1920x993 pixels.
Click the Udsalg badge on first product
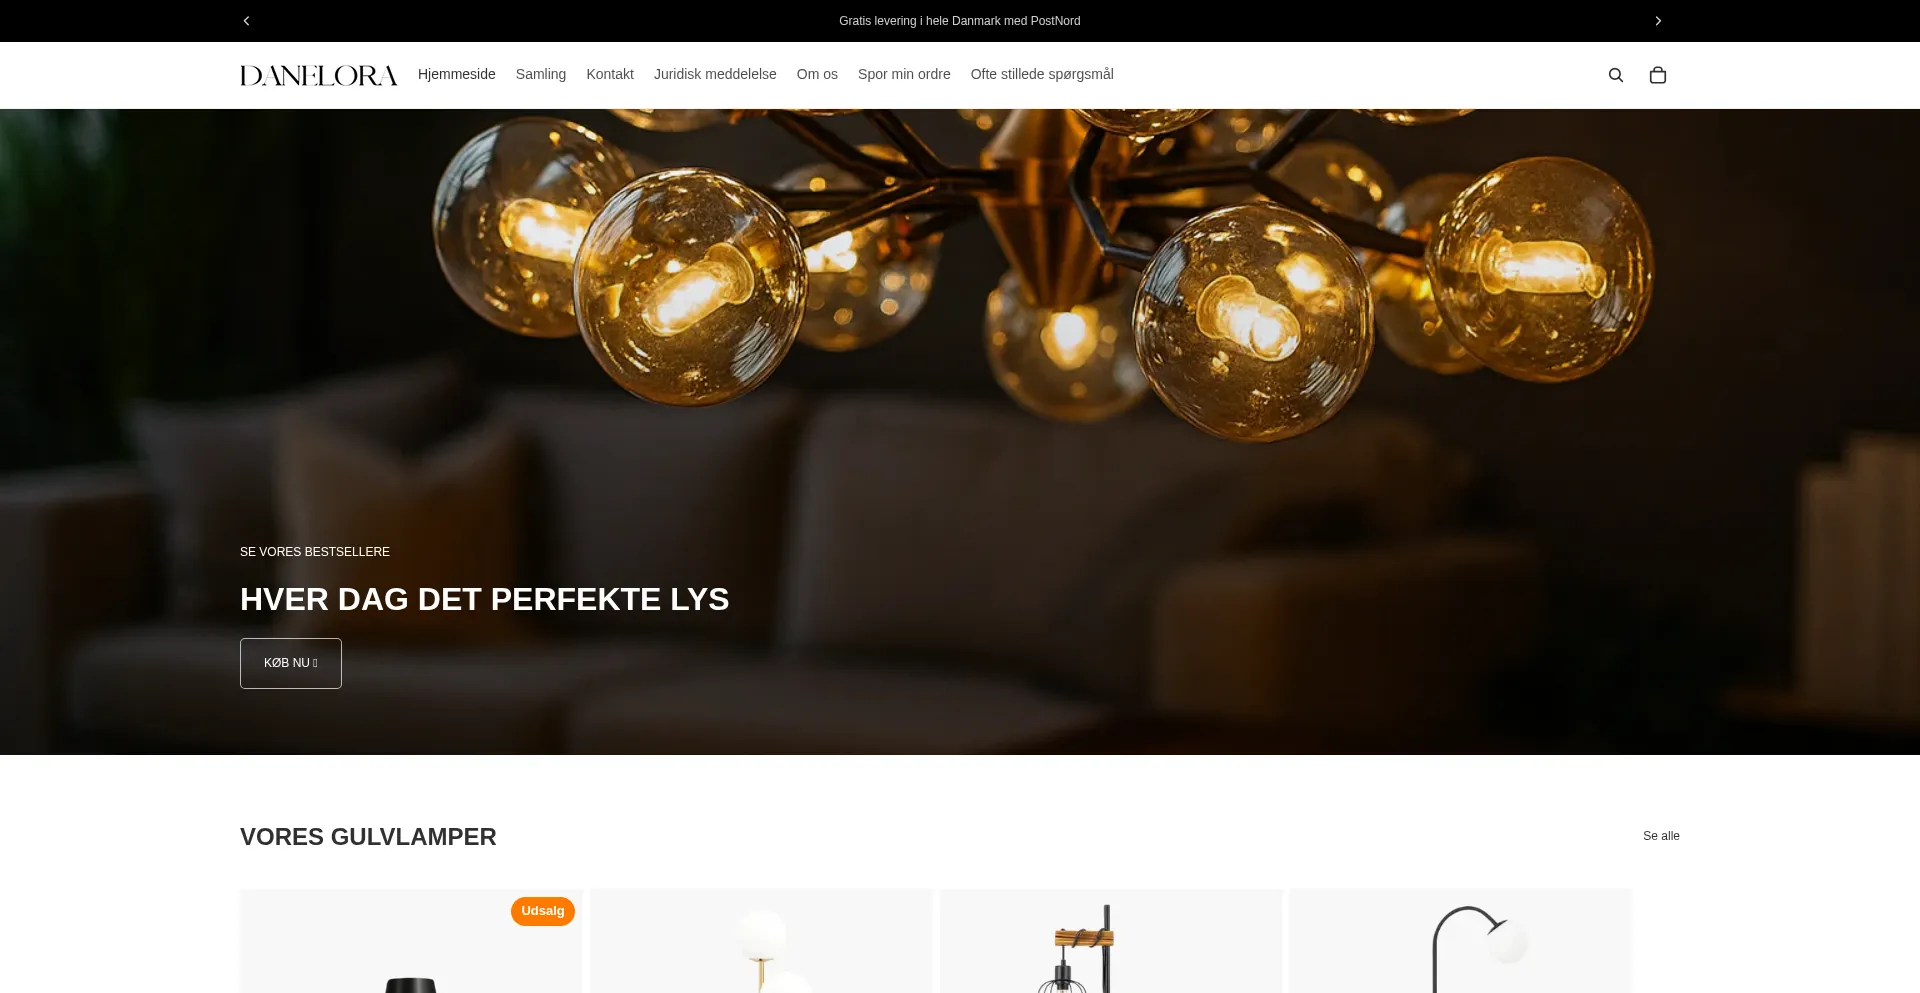tap(543, 911)
